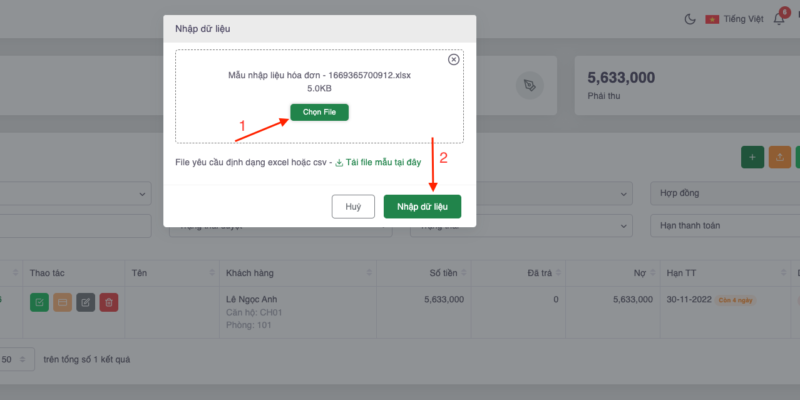800x400 pixels.
Task: Click the red trash delete icon
Action: click(x=109, y=302)
